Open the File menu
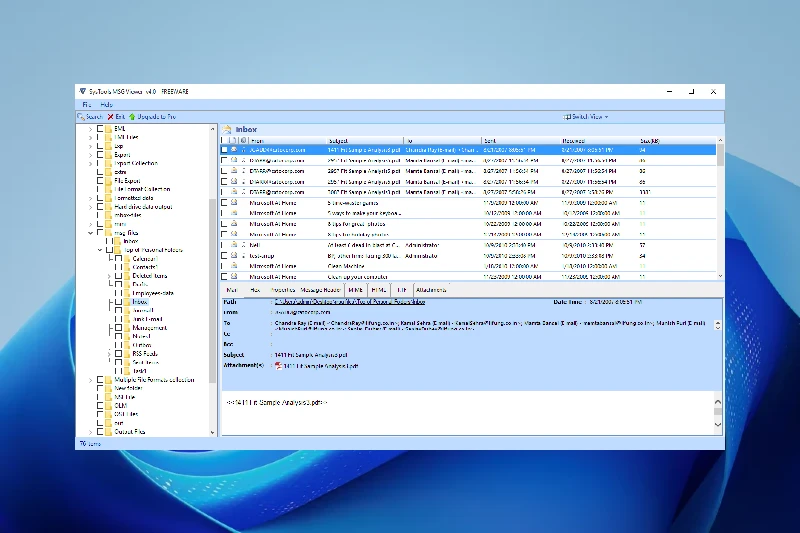Screen dimensions: 800x533 tap(87, 105)
